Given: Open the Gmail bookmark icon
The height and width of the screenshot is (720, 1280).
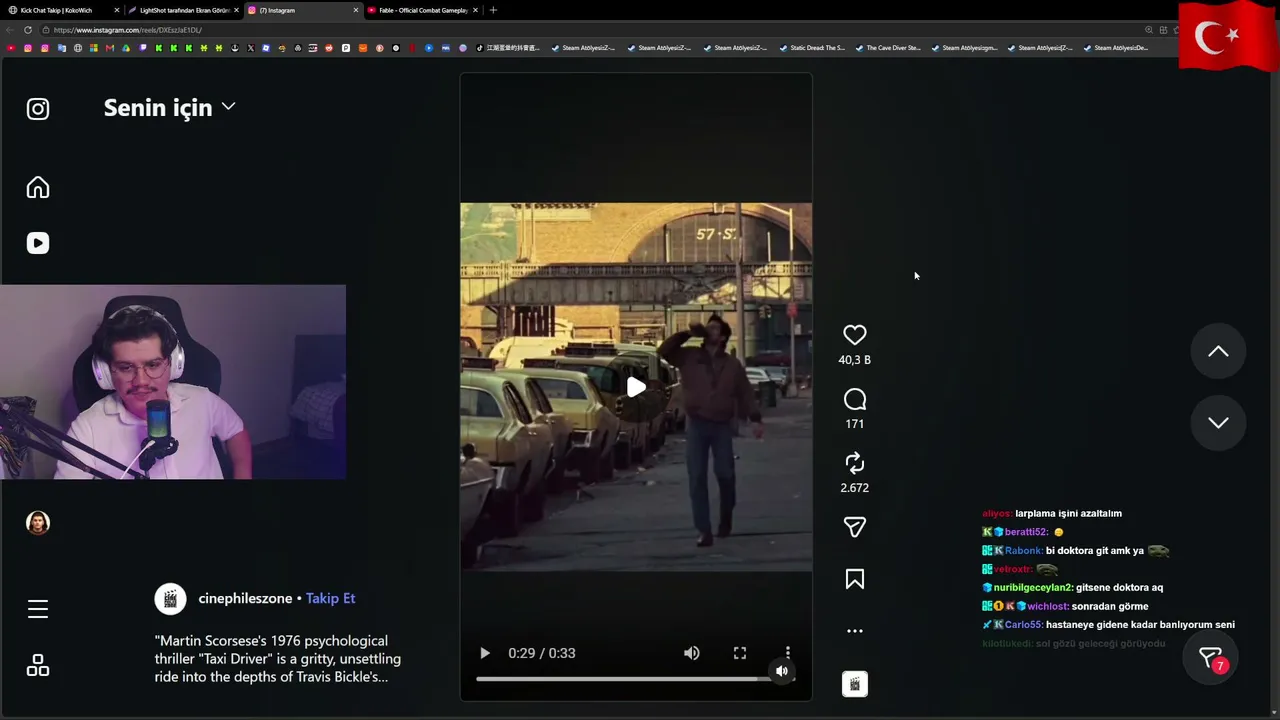Looking at the screenshot, I should (110, 48).
